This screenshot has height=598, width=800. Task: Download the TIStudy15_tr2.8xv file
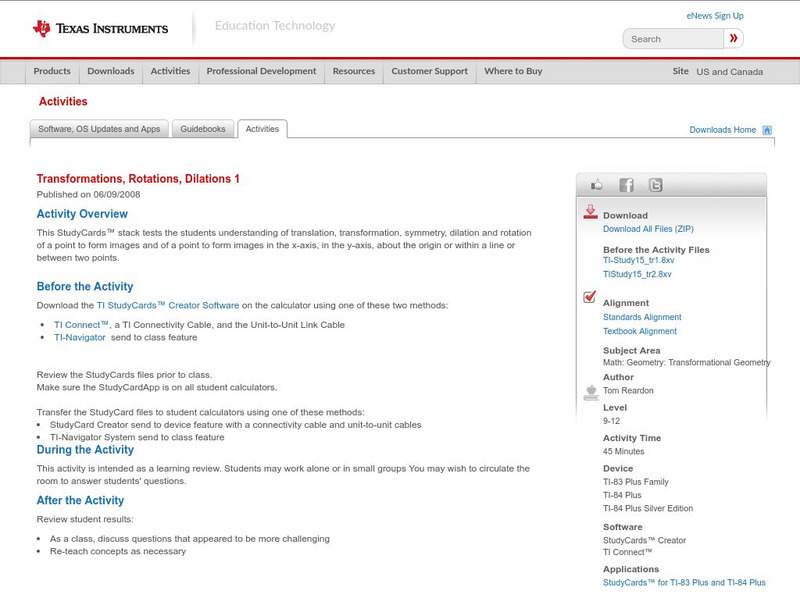637,274
